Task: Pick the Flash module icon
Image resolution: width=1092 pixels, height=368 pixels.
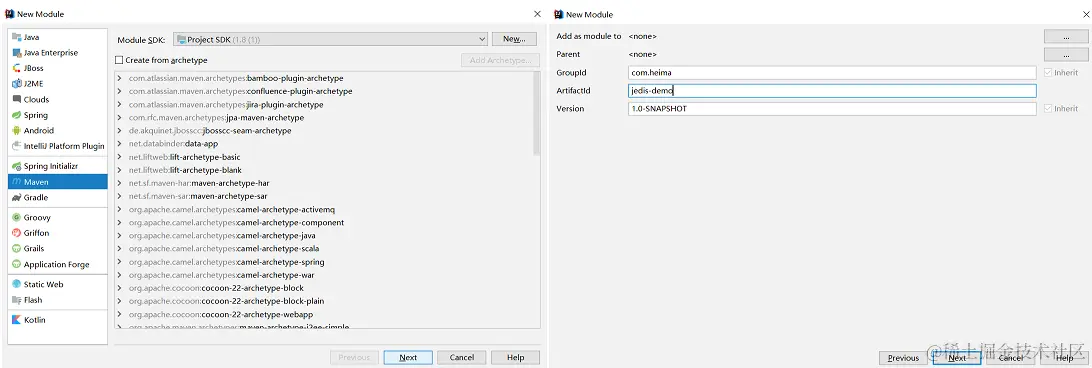Action: click(x=17, y=300)
